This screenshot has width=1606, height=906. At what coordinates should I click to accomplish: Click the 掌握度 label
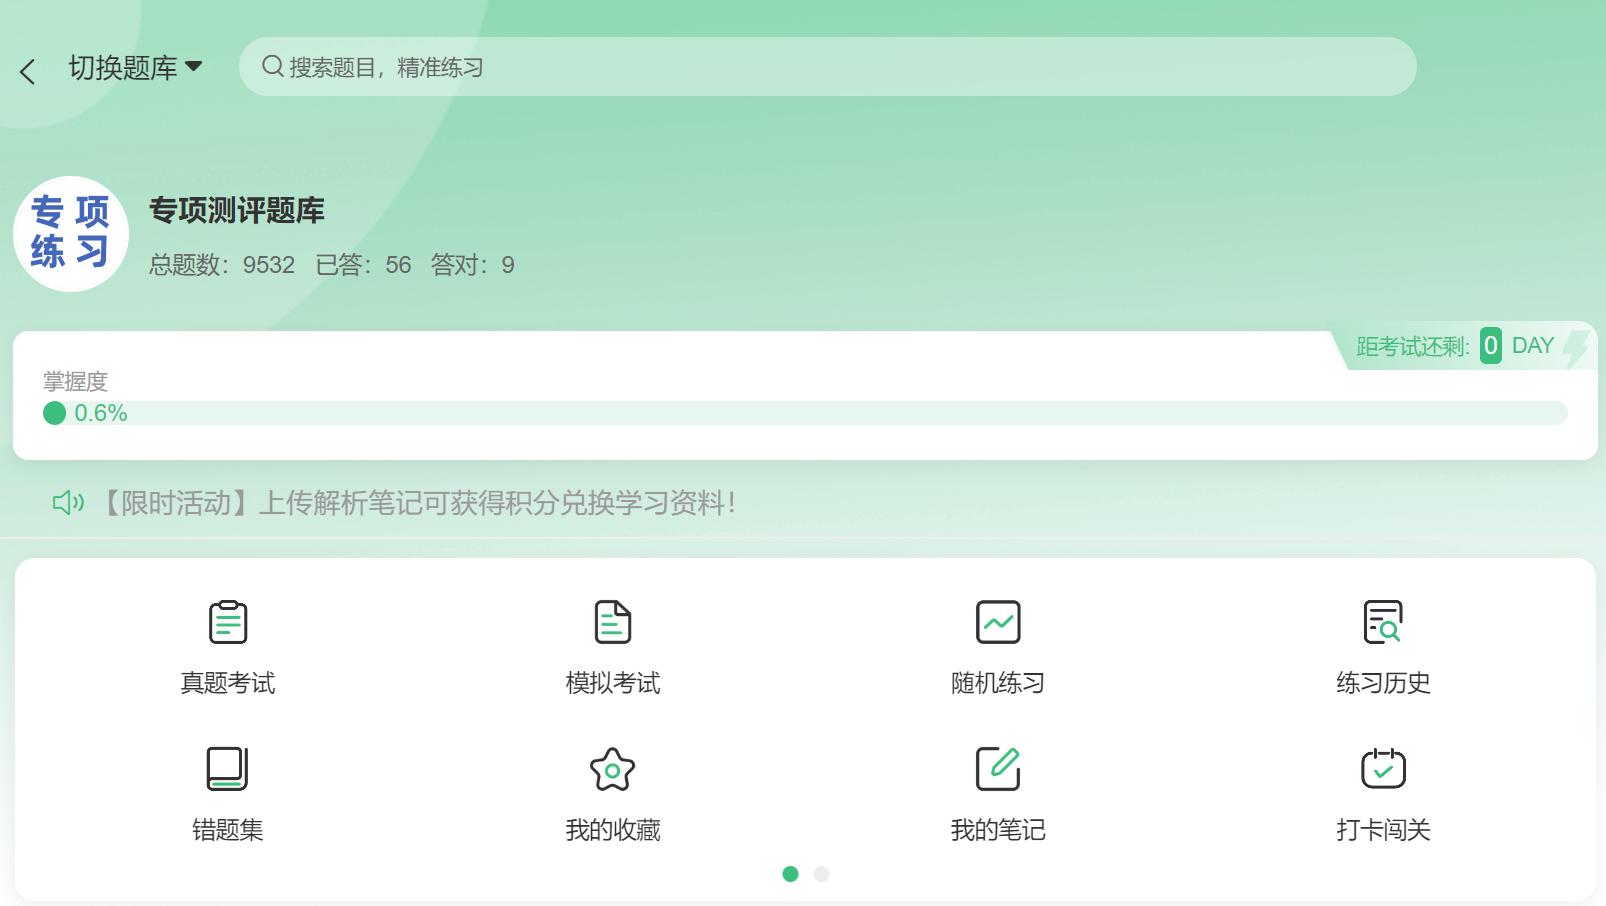pyautogui.click(x=75, y=381)
